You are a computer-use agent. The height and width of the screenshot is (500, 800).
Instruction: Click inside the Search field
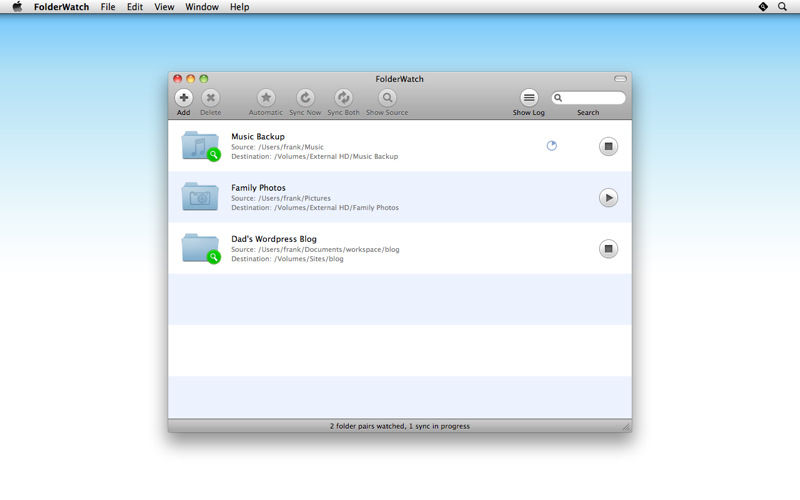(588, 97)
